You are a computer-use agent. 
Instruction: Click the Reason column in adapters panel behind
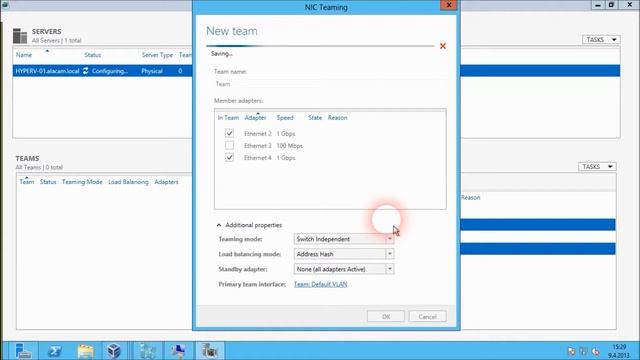[471, 198]
